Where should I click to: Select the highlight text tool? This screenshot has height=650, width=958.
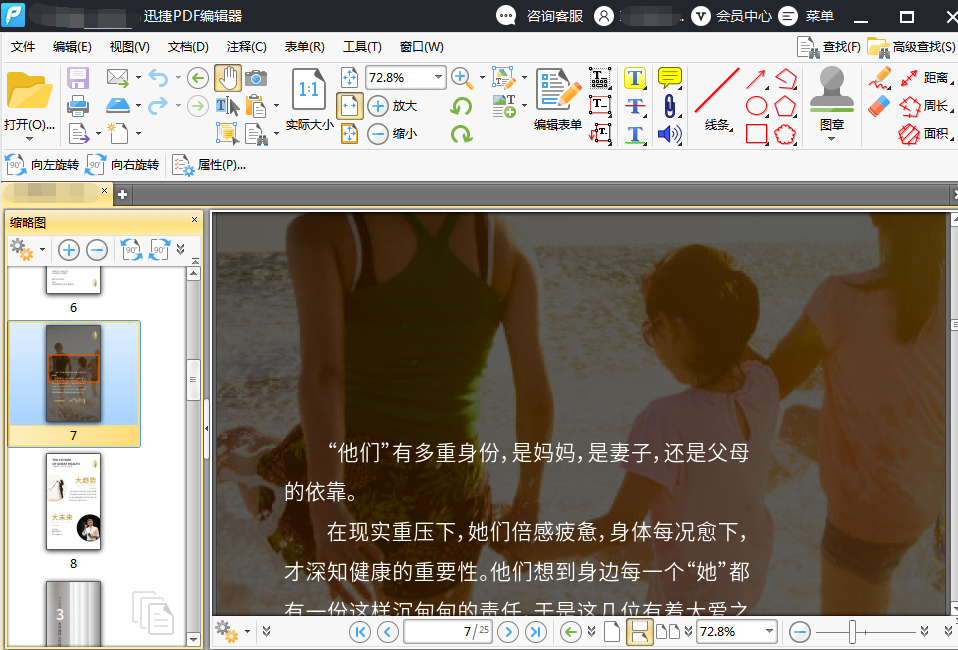(635, 78)
